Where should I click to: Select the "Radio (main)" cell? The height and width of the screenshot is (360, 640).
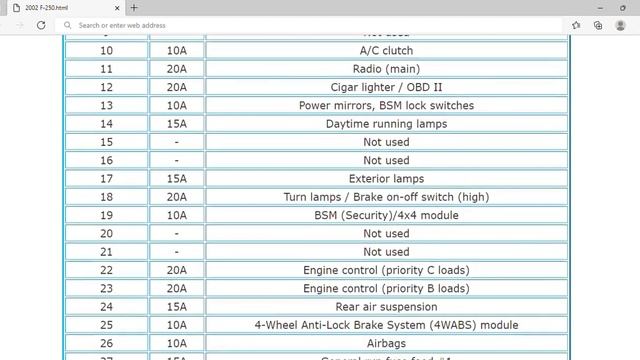coord(387,69)
